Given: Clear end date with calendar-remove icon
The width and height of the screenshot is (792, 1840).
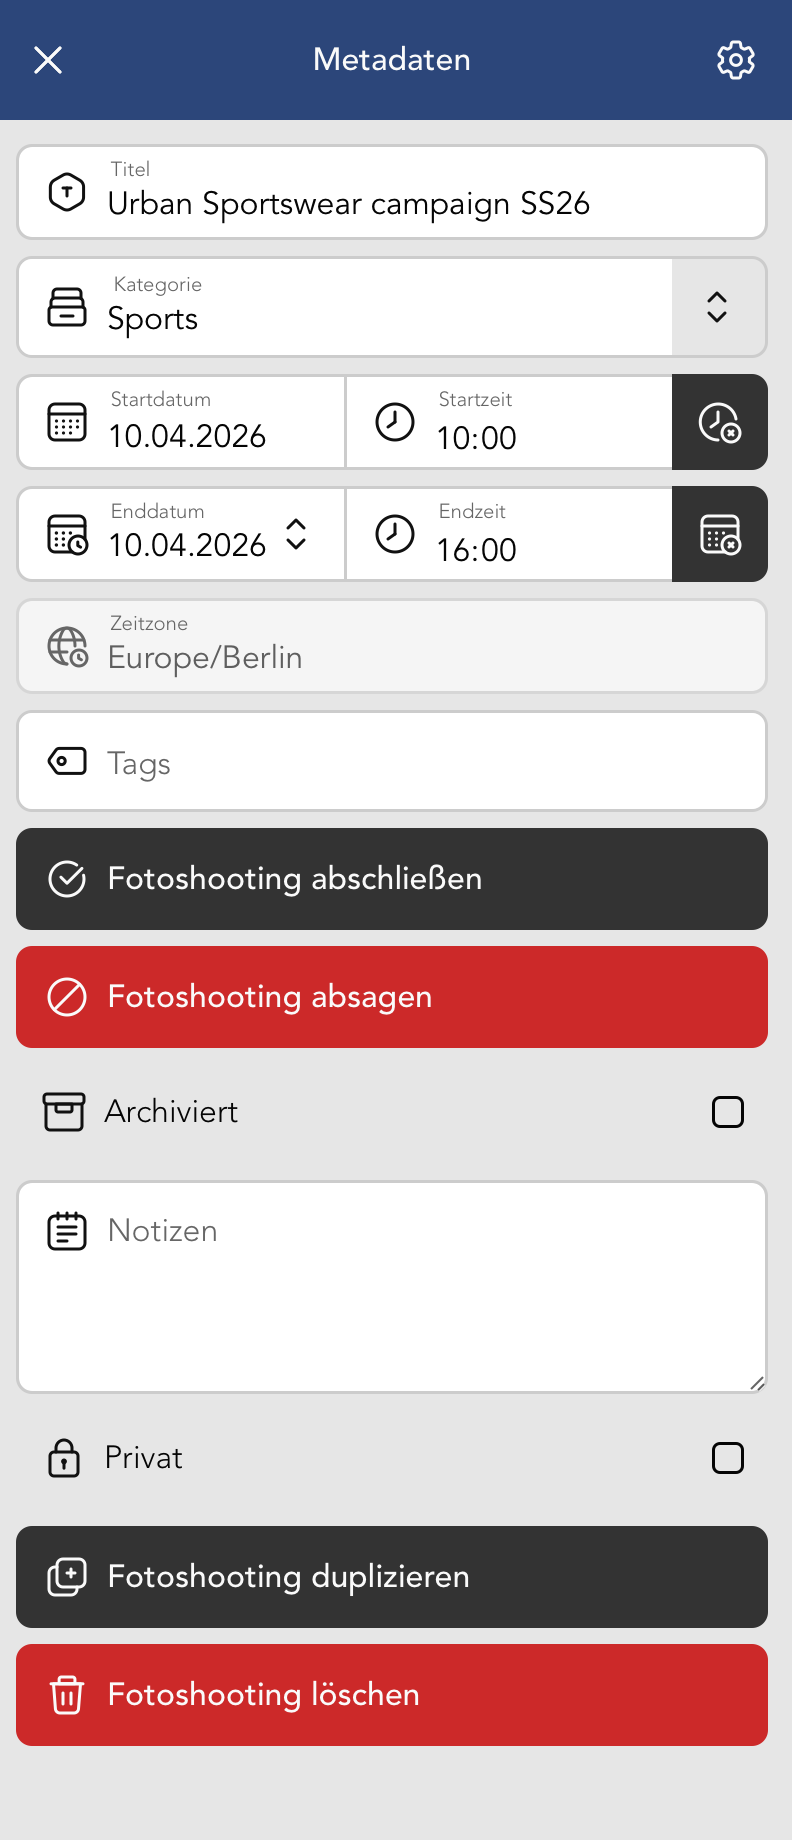Looking at the screenshot, I should pyautogui.click(x=719, y=534).
